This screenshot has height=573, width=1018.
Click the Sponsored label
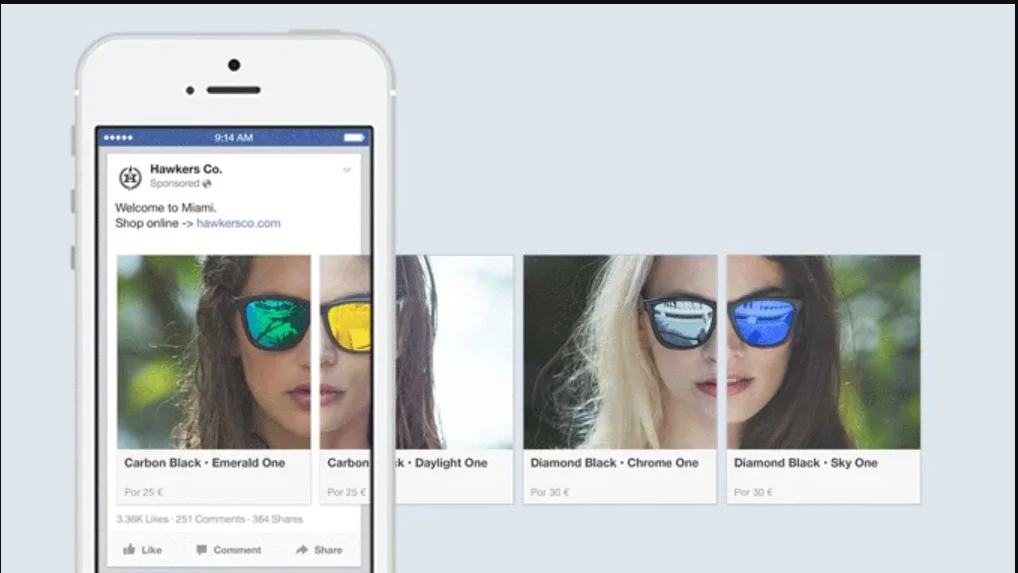[x=175, y=184]
